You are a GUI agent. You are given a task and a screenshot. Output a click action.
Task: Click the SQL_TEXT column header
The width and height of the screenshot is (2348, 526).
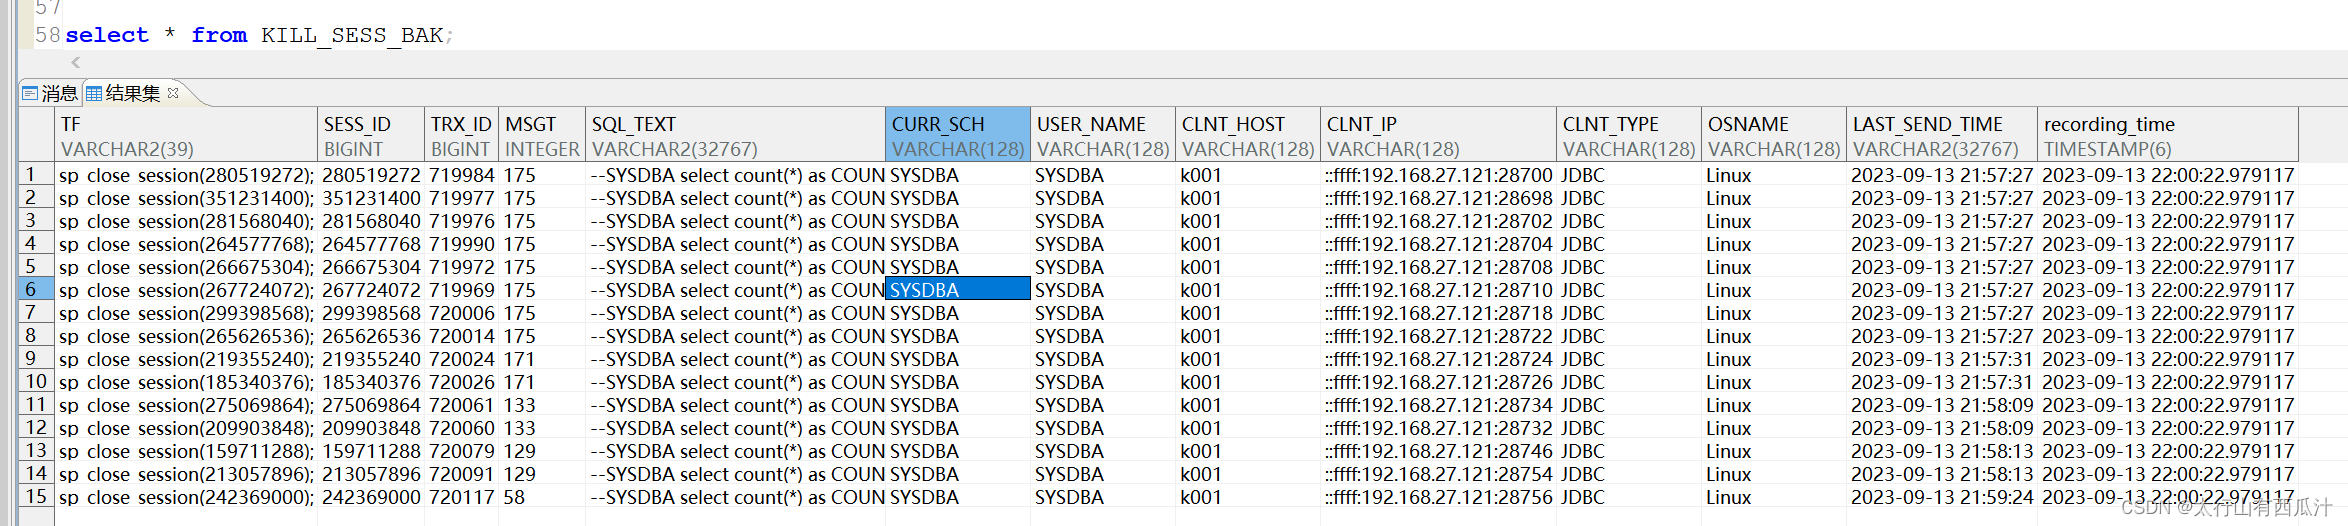coord(734,136)
